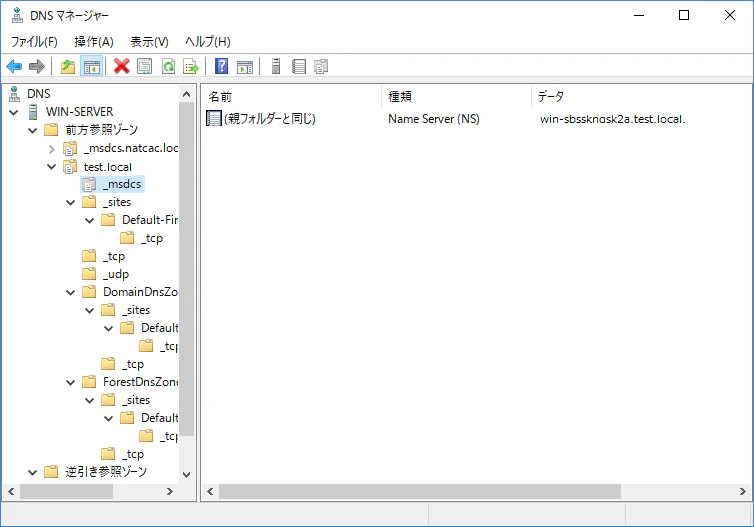The image size is (754, 527).
Task: Click the _msdcs.natcac.loc zone icon
Action: coord(70,148)
